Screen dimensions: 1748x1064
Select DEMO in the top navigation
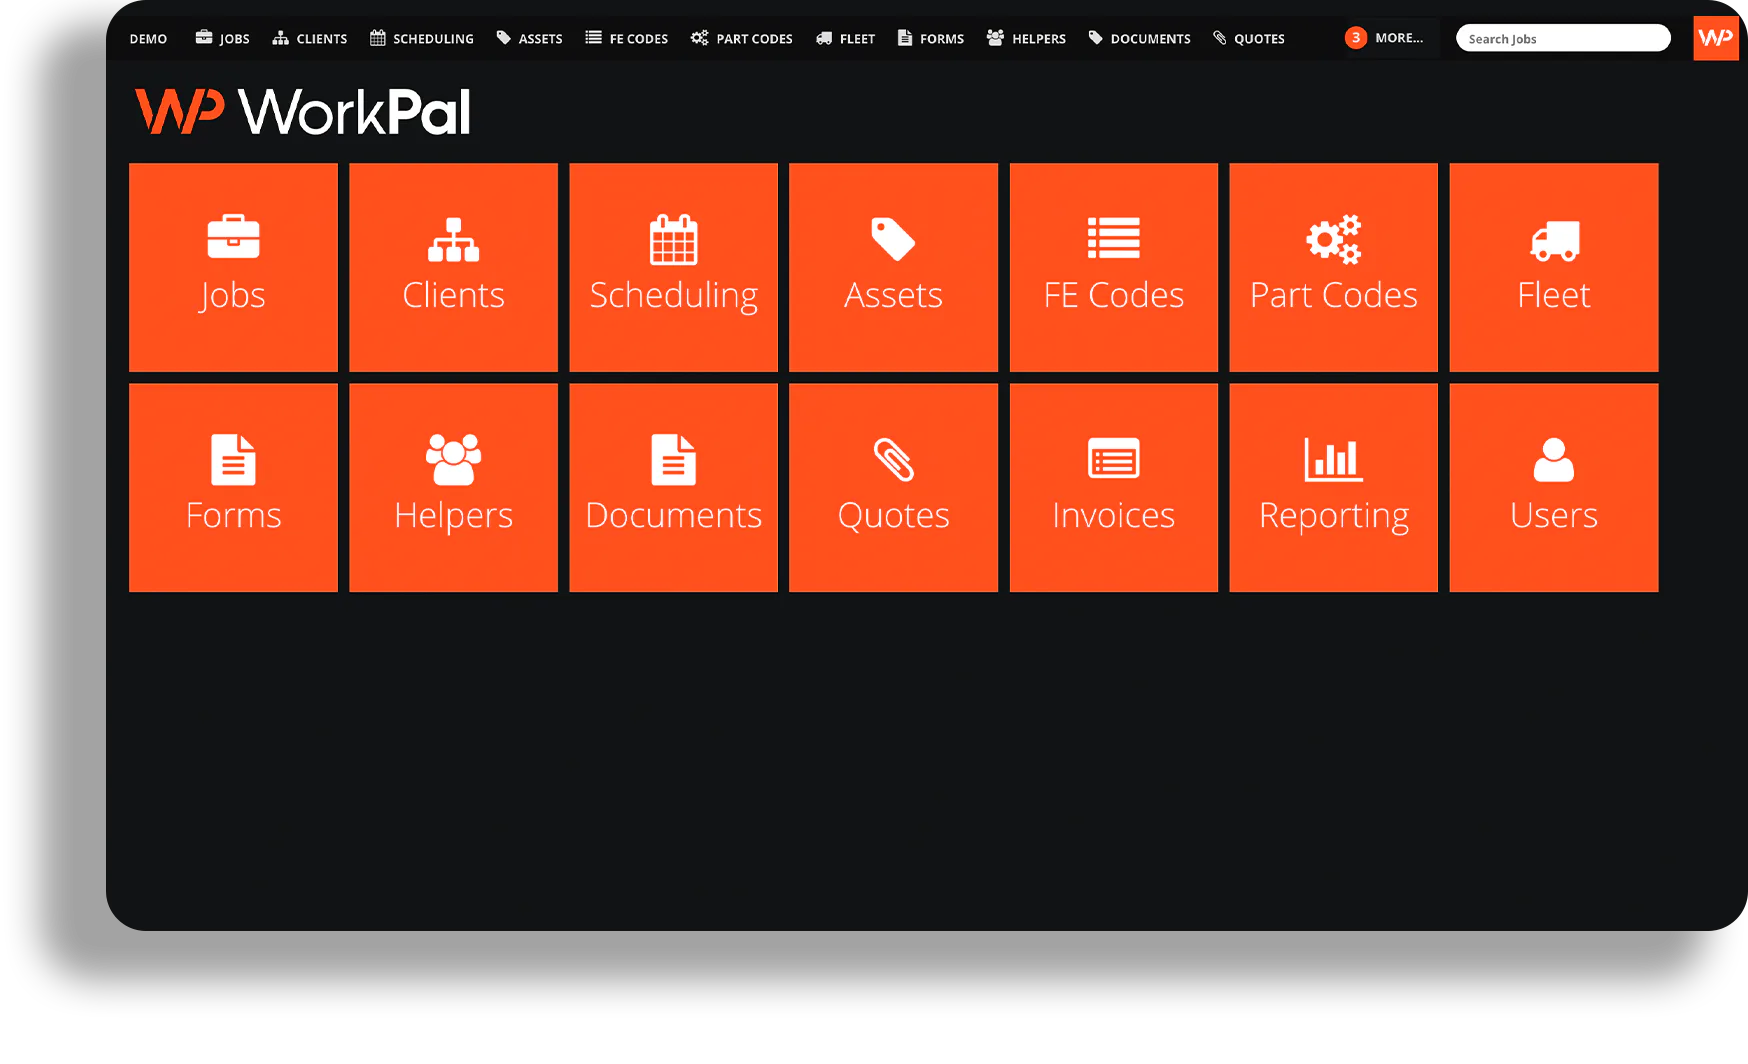tap(147, 38)
